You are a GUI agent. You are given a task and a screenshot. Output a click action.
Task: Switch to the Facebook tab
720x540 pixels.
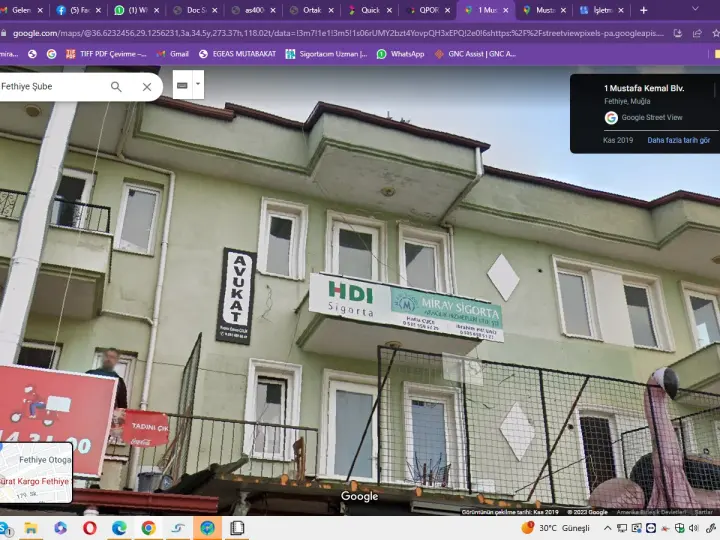click(x=79, y=10)
